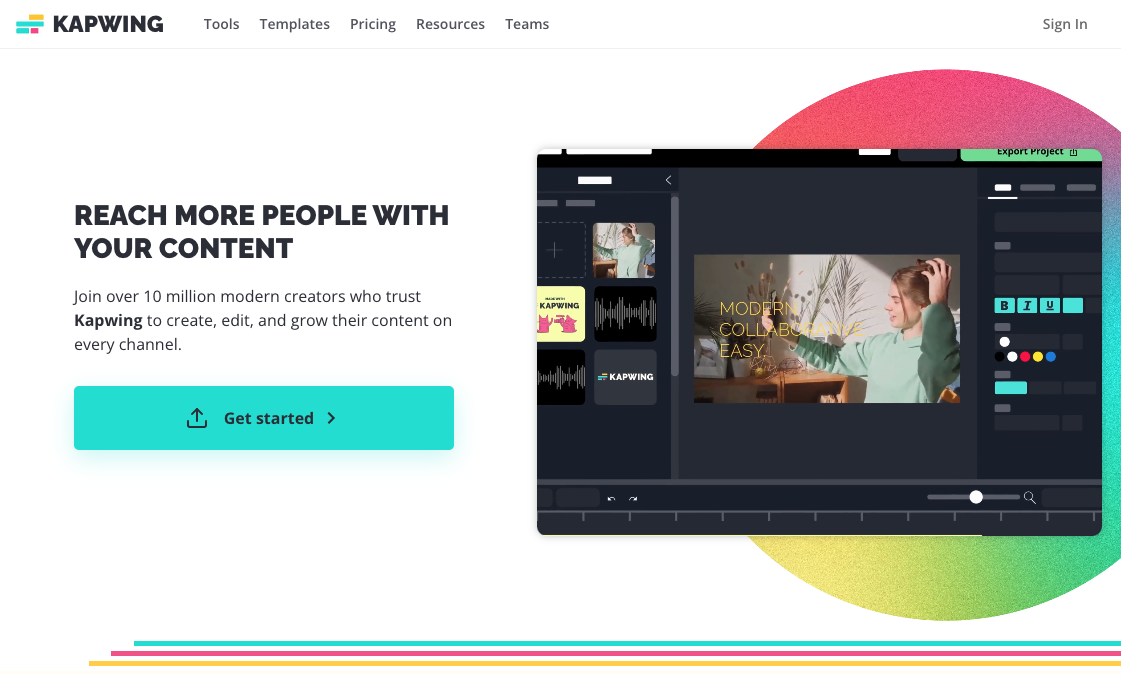Click the Get started button

(264, 418)
